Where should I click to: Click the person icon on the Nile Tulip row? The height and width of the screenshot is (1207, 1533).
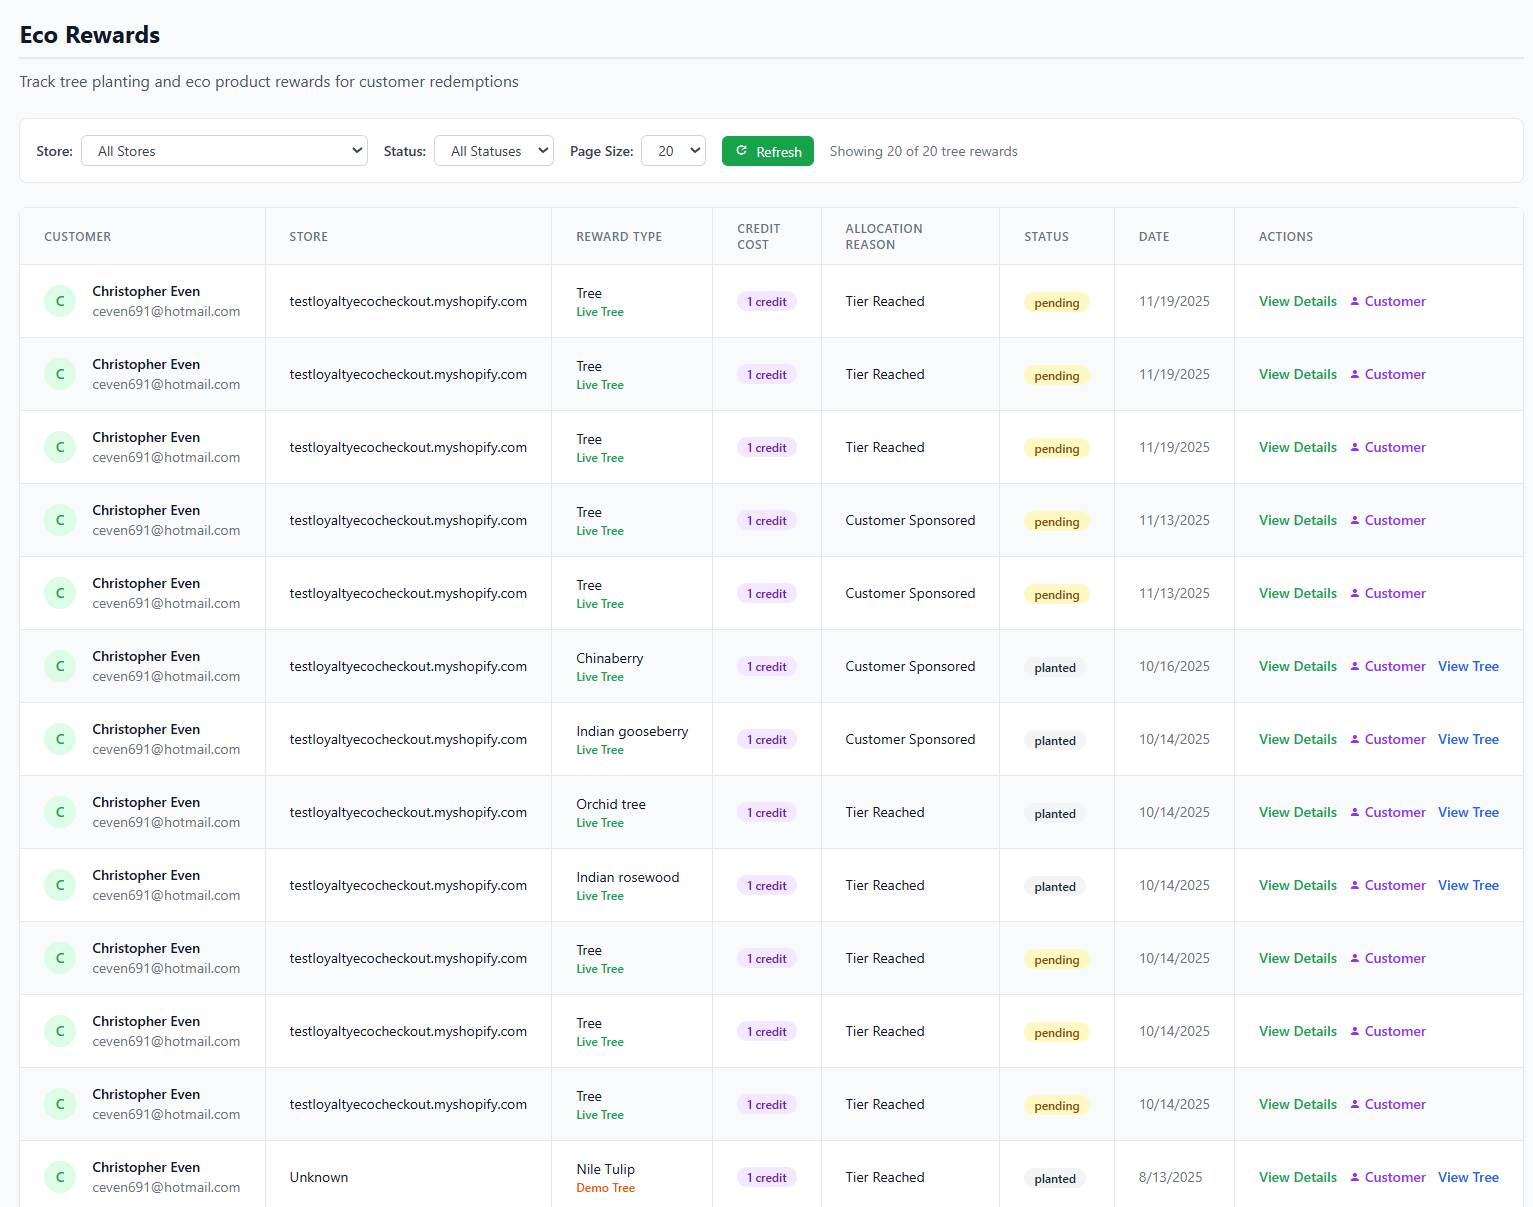coord(1355,1177)
